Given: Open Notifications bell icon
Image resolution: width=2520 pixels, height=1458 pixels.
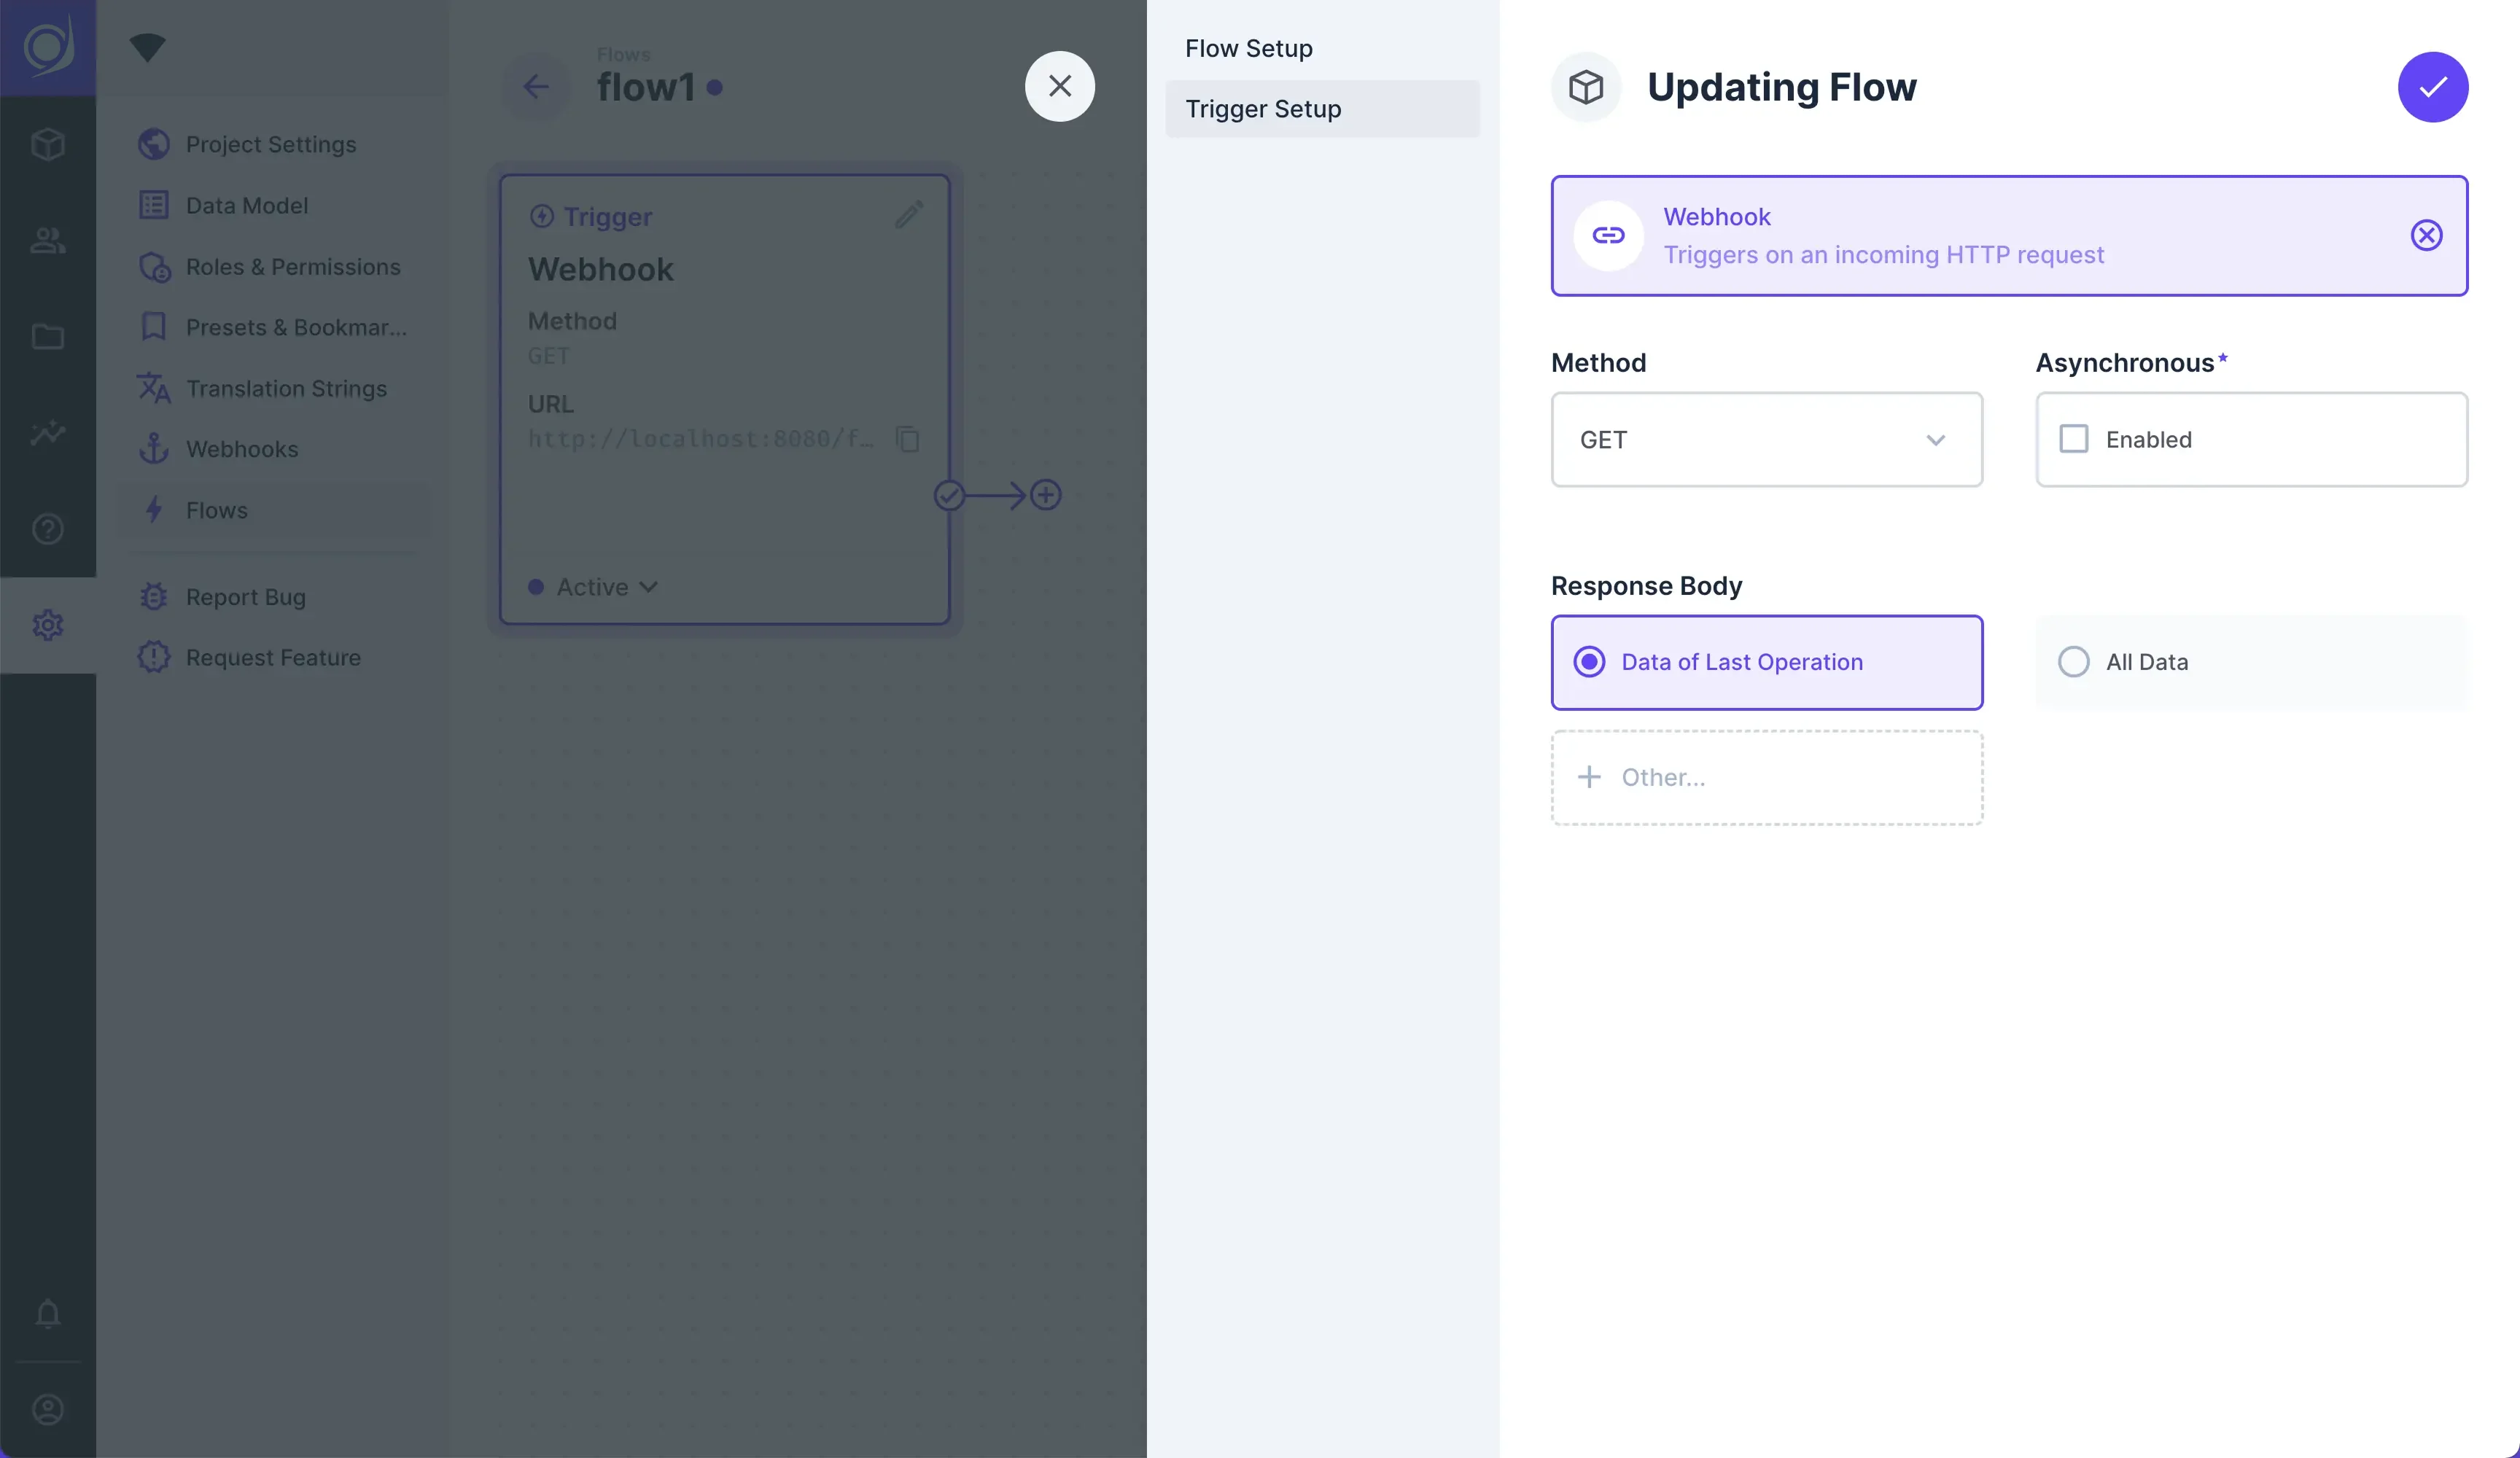Looking at the screenshot, I should [47, 1313].
